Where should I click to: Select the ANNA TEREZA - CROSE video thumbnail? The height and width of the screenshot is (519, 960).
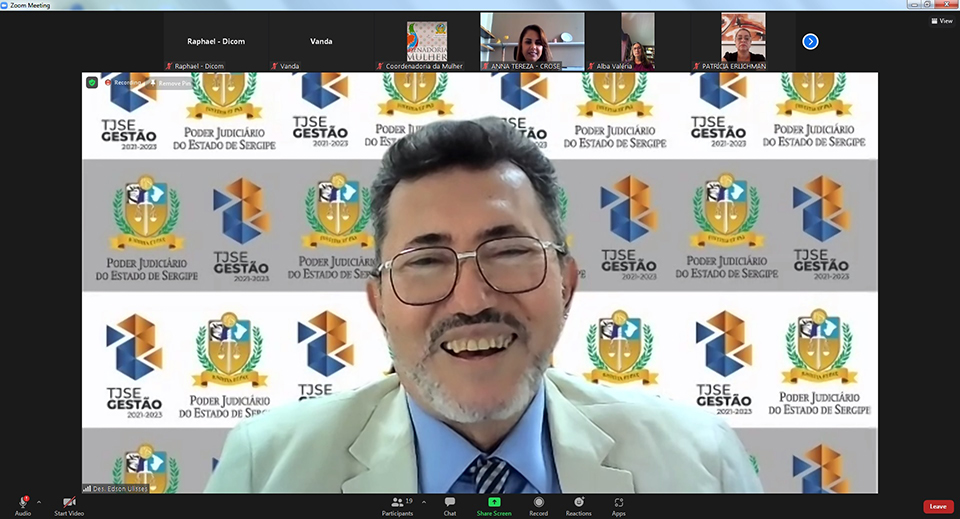pyautogui.click(x=532, y=41)
